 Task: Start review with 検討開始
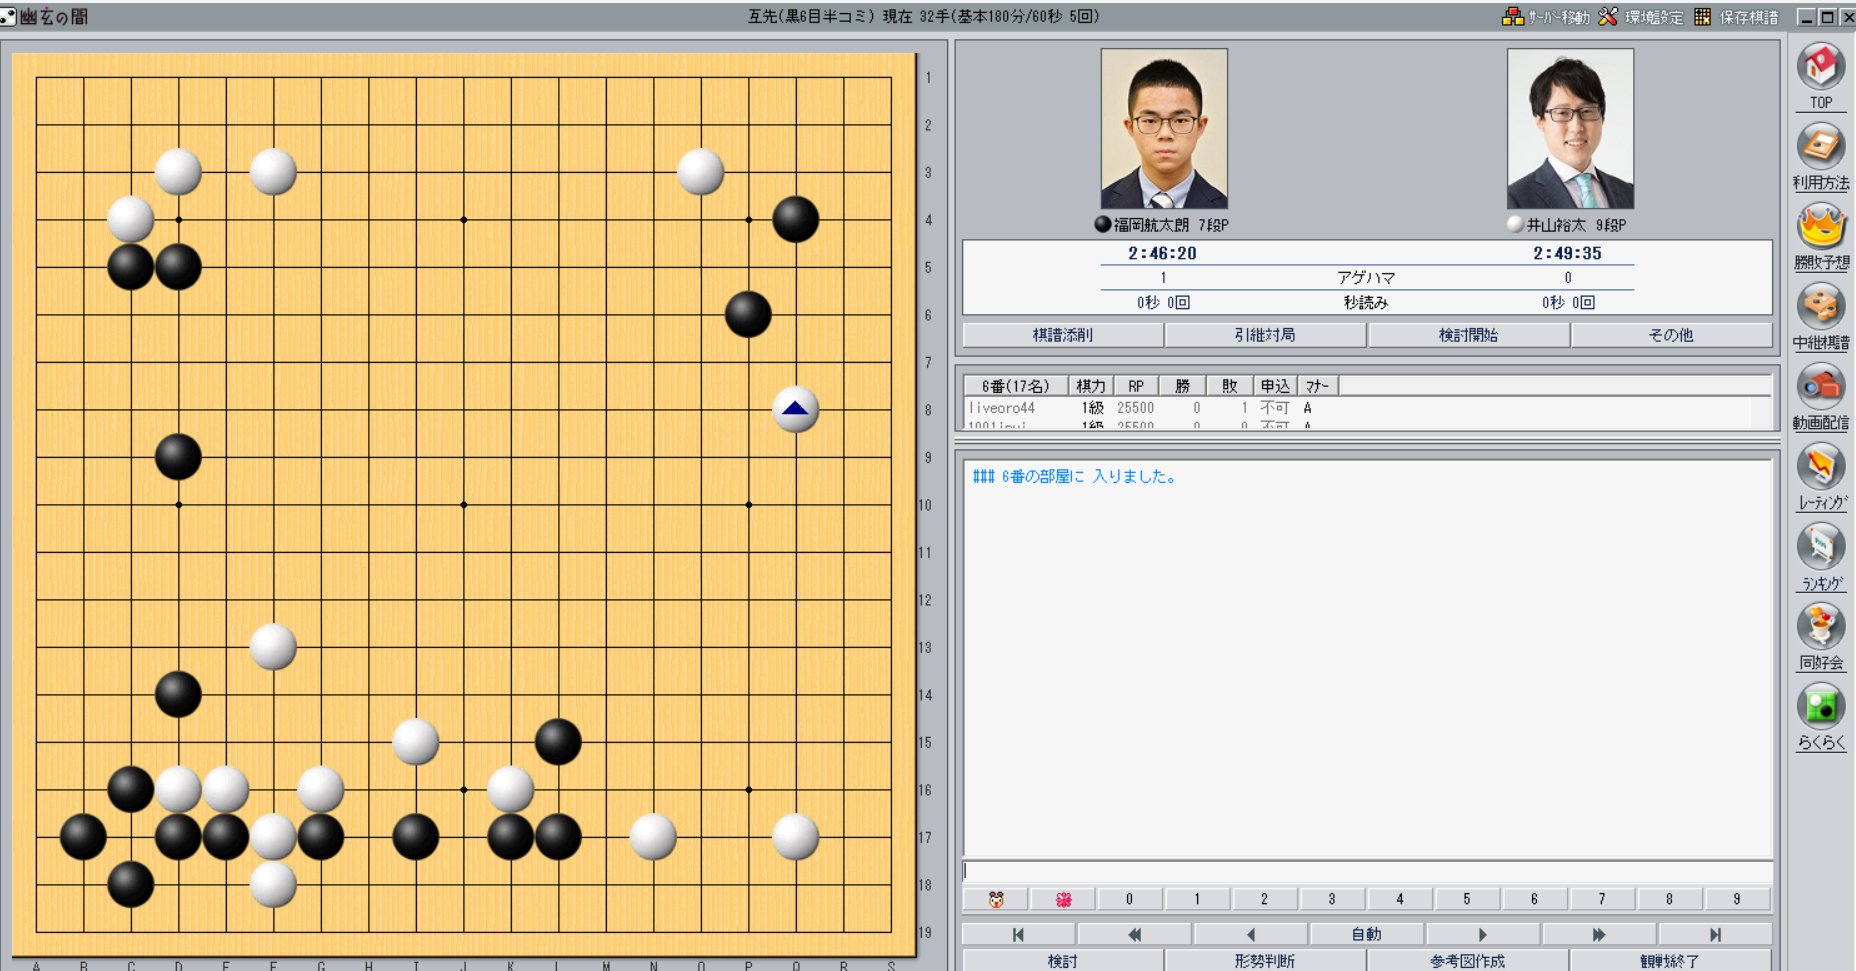tap(1468, 335)
